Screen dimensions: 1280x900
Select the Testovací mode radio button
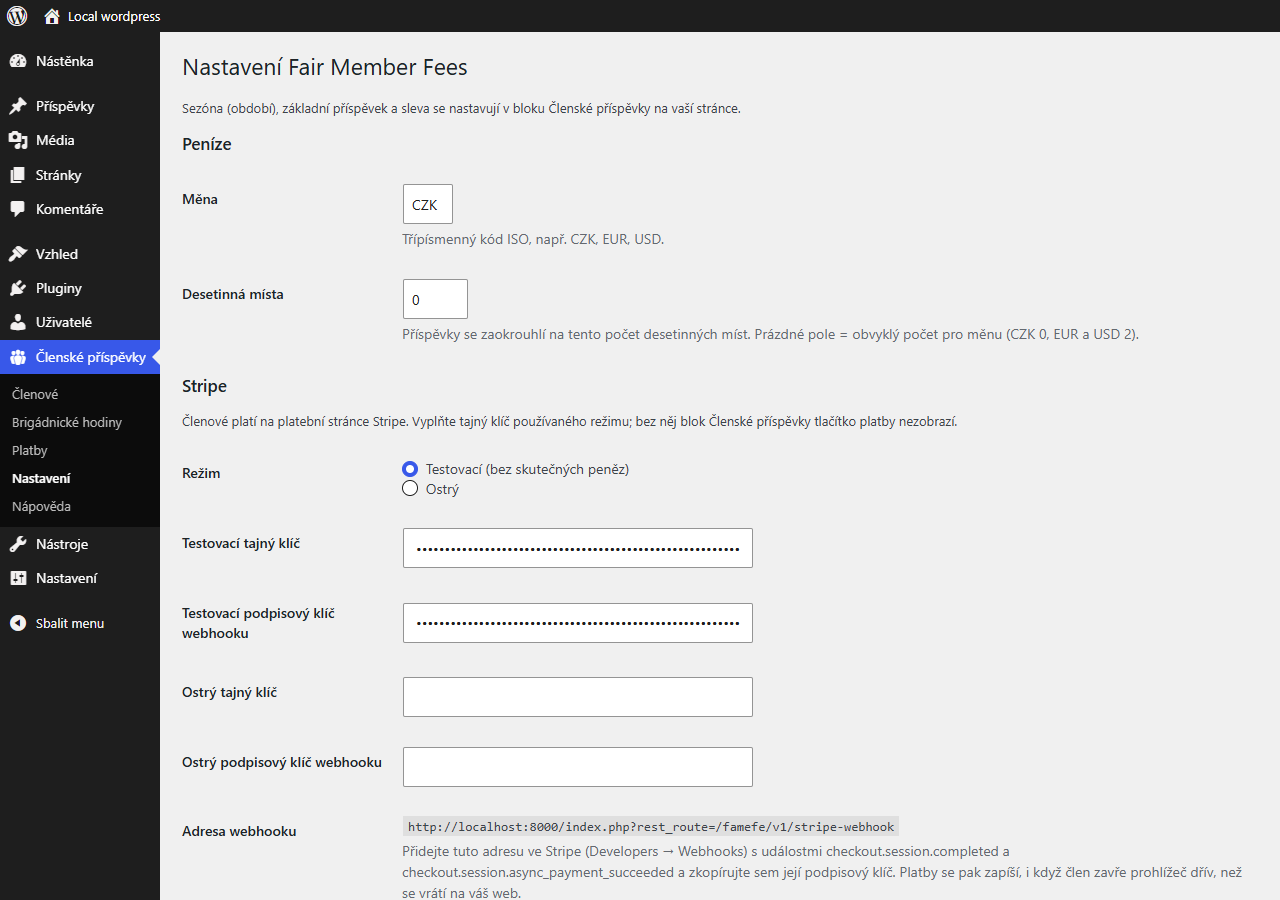(410, 469)
